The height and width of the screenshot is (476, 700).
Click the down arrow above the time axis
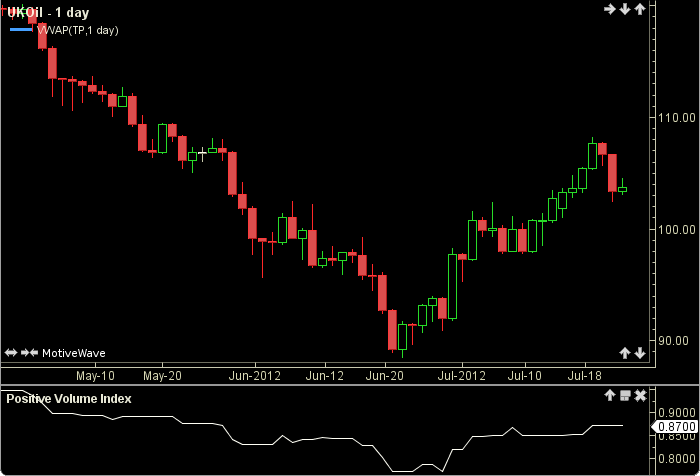pos(640,353)
